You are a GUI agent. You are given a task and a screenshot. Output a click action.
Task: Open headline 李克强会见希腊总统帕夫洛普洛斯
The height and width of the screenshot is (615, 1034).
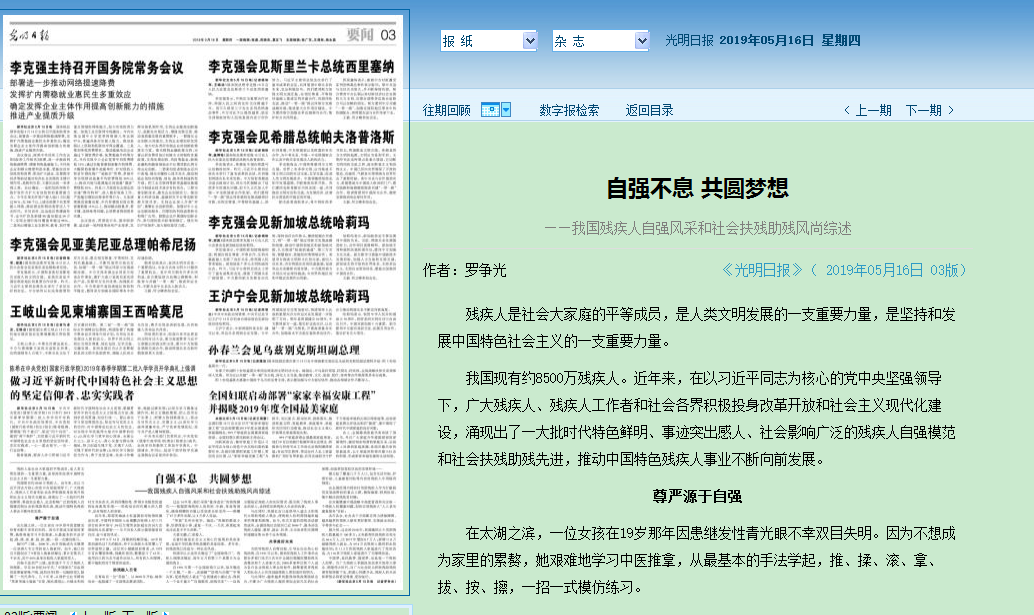(301, 137)
